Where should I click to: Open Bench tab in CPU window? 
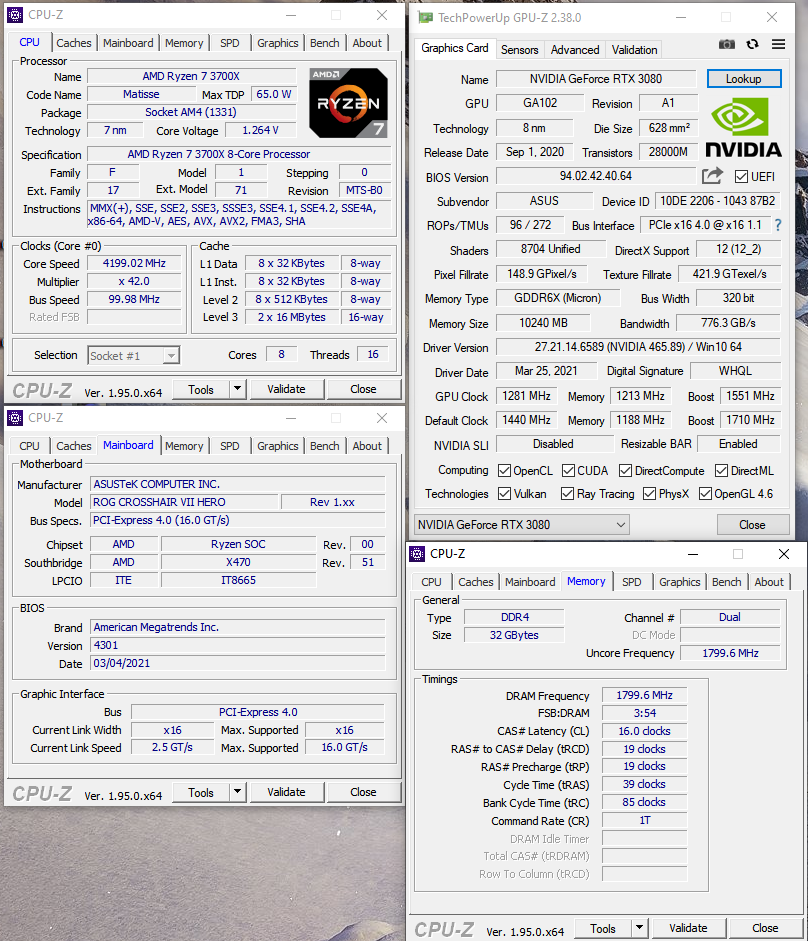[x=325, y=43]
